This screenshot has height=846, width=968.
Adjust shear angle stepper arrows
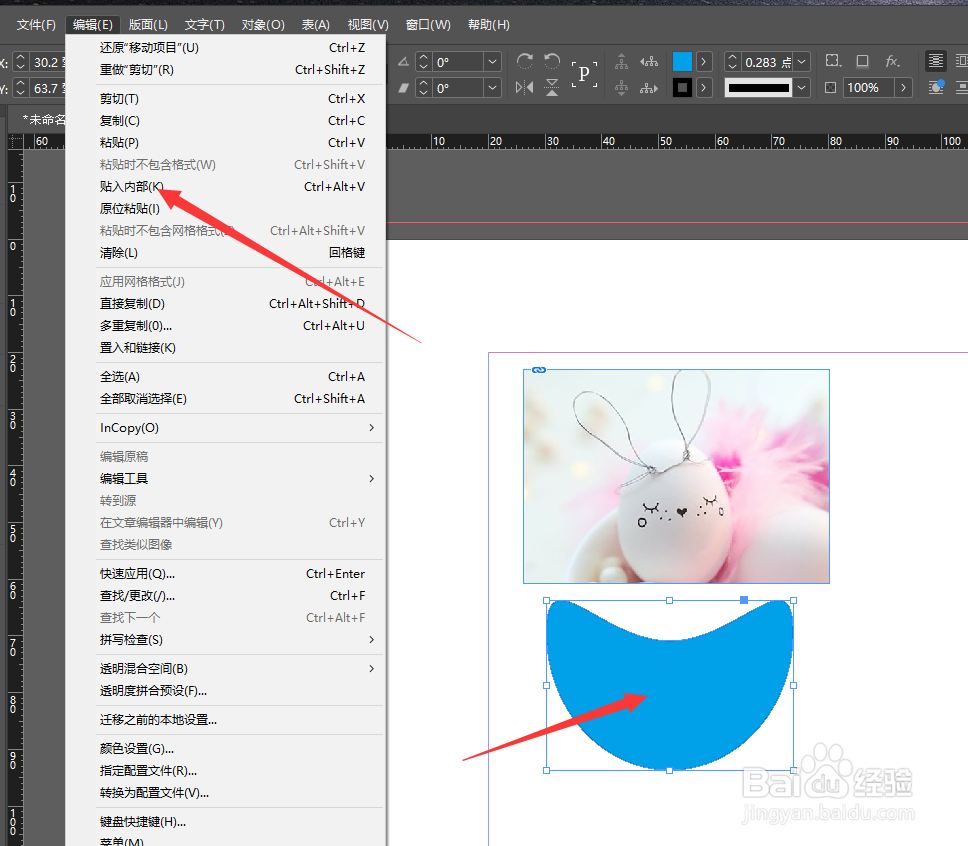pos(424,88)
